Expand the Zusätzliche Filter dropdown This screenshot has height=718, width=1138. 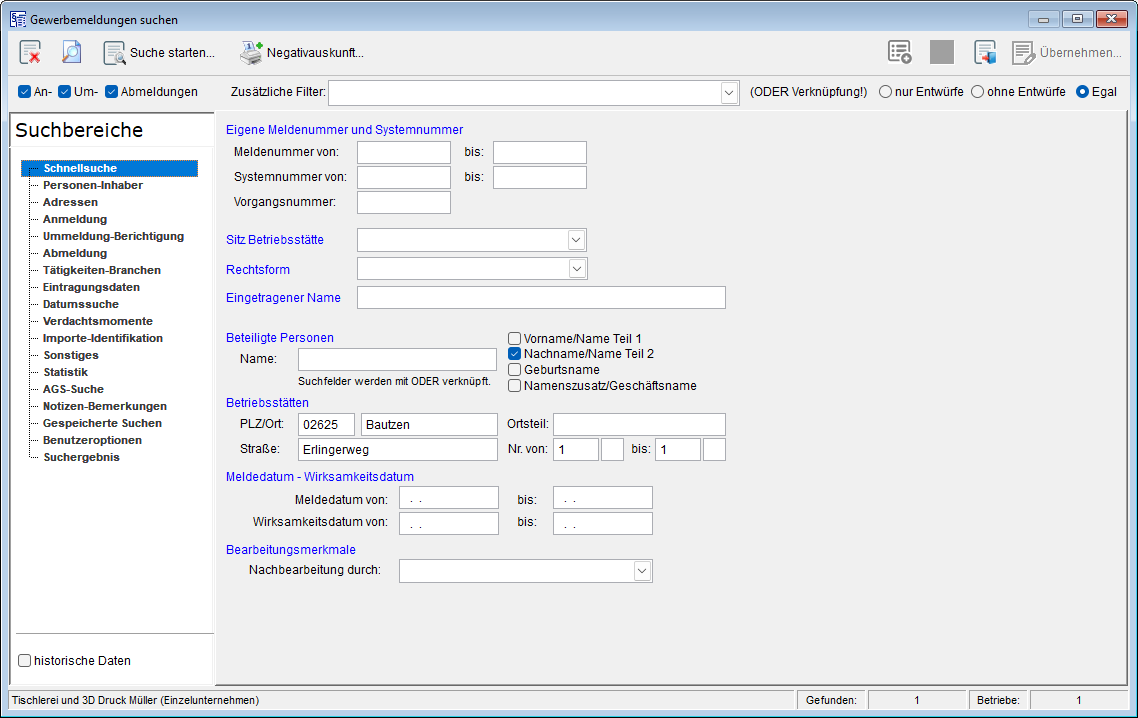pyautogui.click(x=729, y=93)
